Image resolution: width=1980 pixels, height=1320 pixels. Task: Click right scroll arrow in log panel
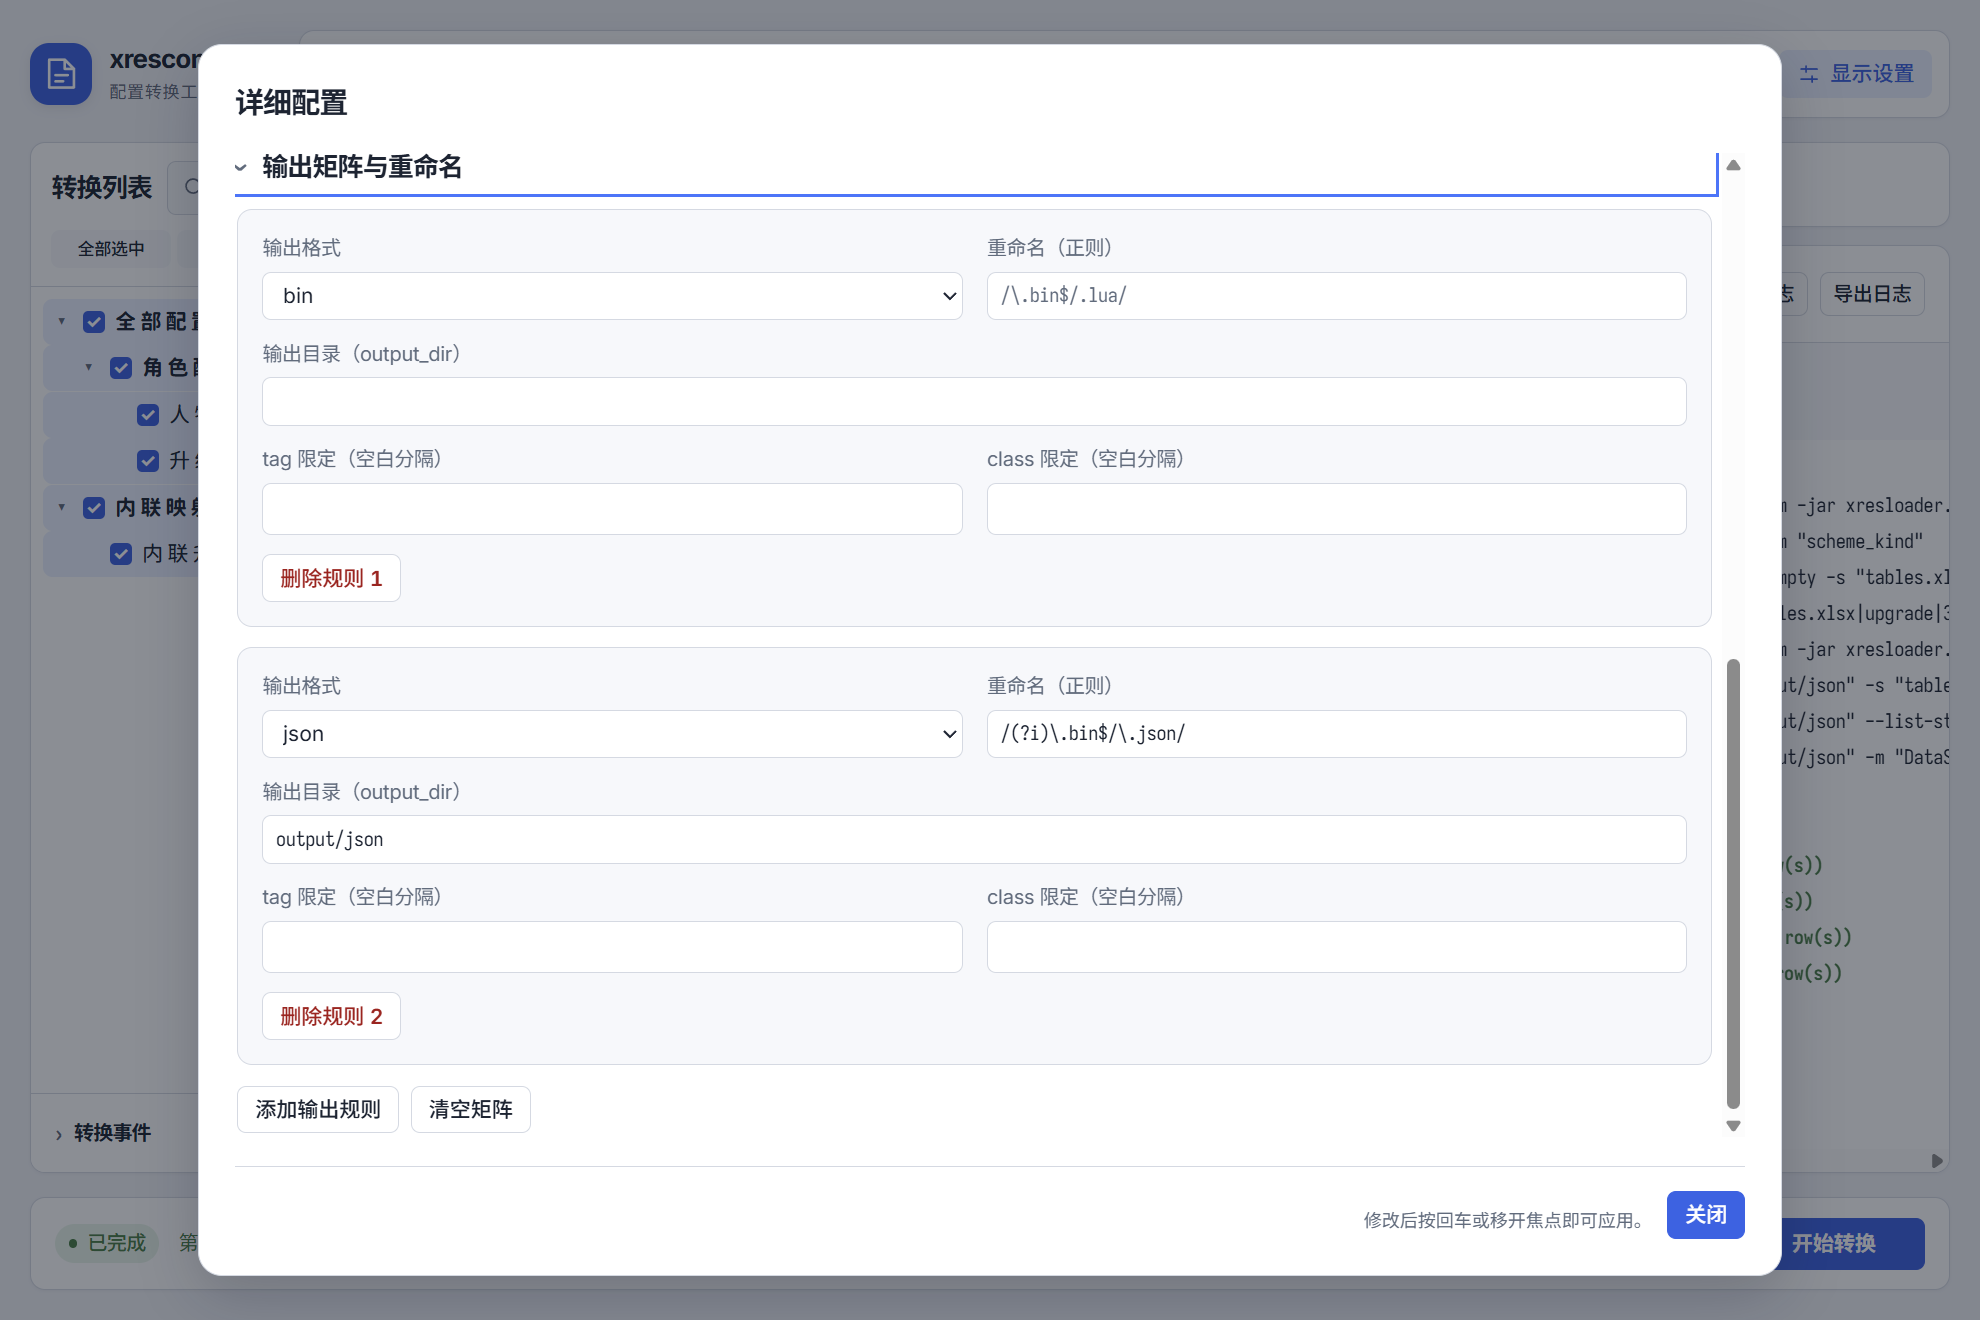click(x=1937, y=1161)
